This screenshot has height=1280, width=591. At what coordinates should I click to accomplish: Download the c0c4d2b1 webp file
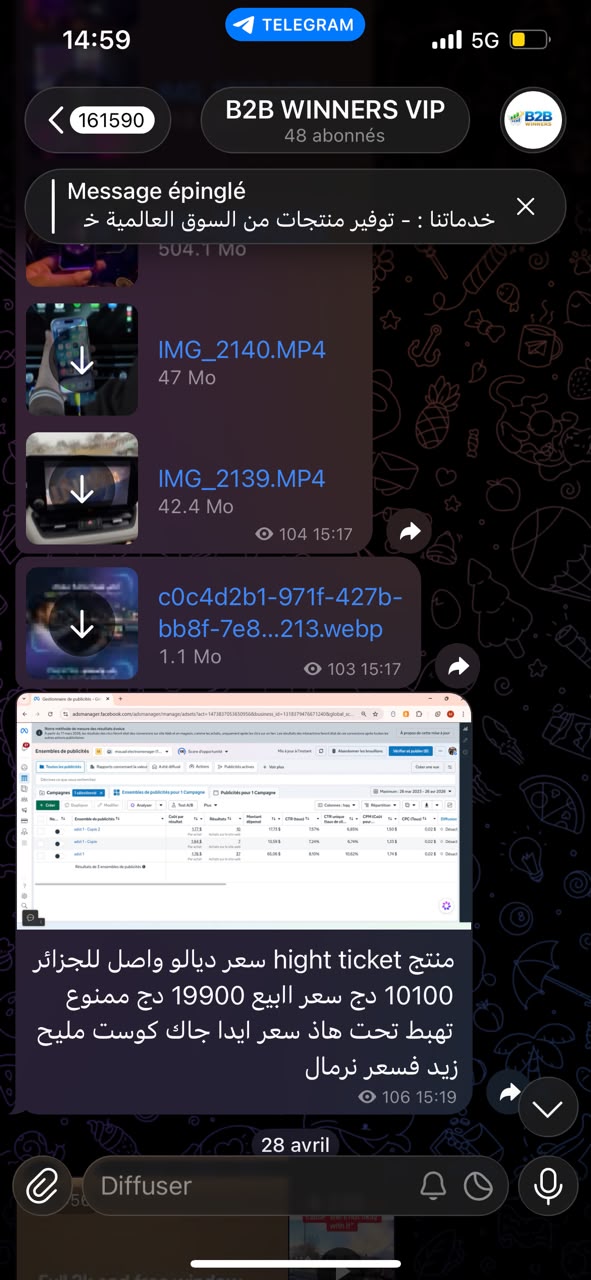pyautogui.click(x=82, y=625)
